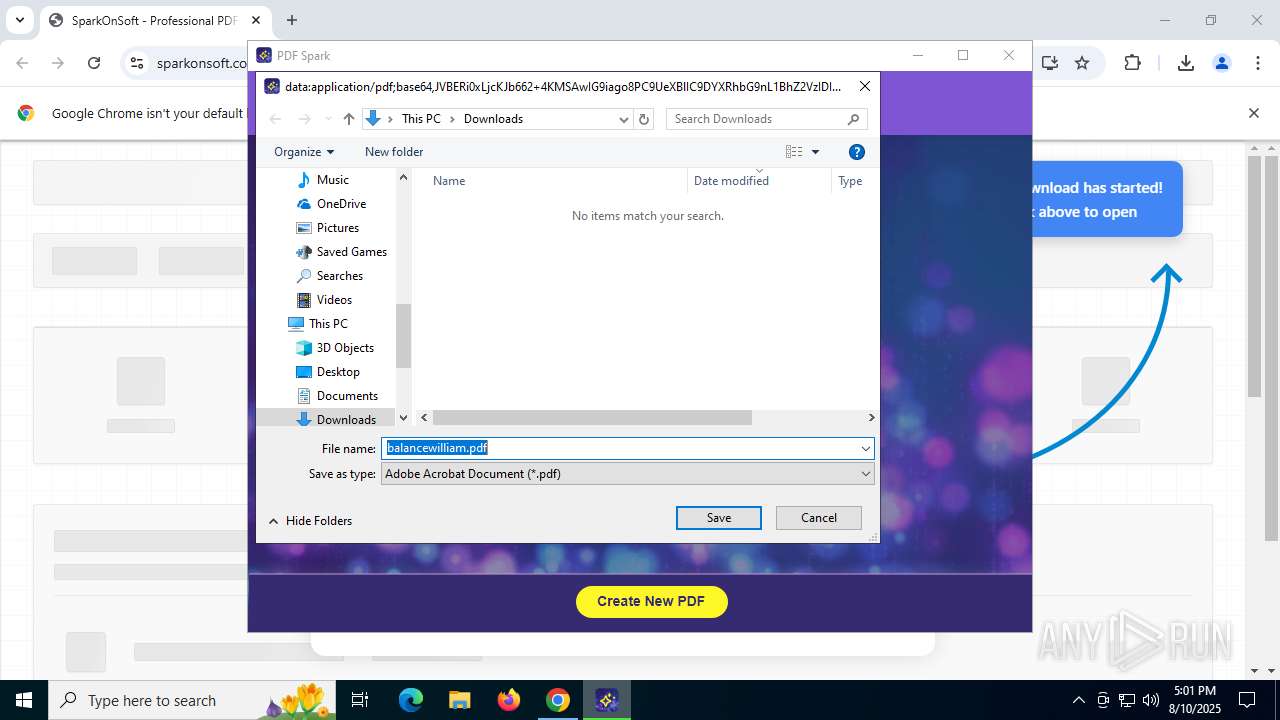Image resolution: width=1280 pixels, height=720 pixels.
Task: Switch to the SparkOnSoft tab
Action: tap(154, 20)
